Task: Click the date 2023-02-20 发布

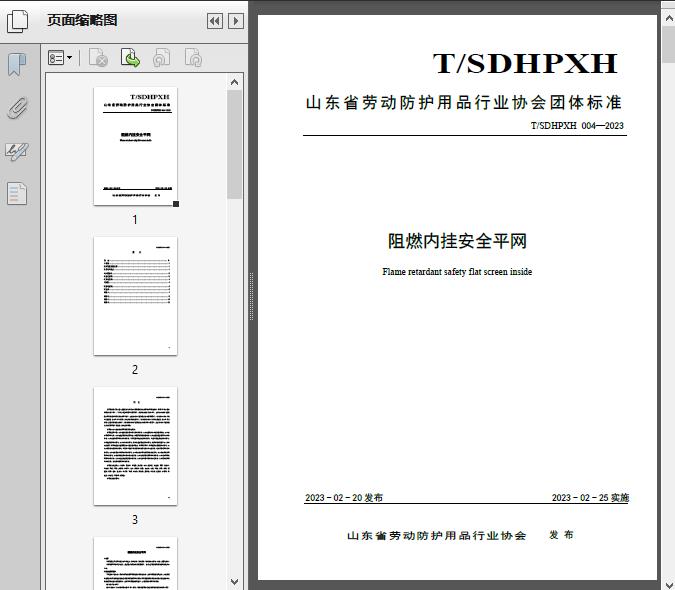Action: pos(344,497)
